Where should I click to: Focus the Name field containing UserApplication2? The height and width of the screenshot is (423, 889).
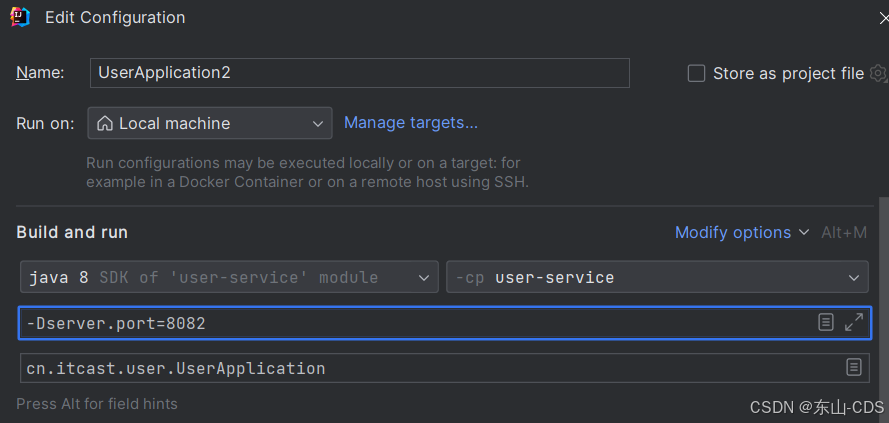point(359,73)
